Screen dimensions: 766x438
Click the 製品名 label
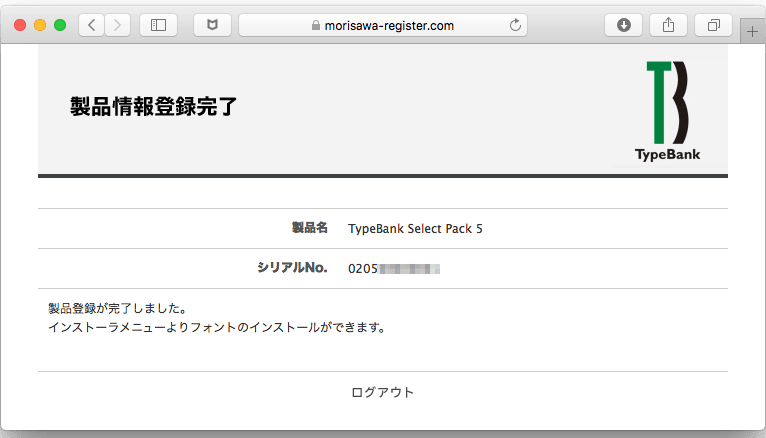310,228
